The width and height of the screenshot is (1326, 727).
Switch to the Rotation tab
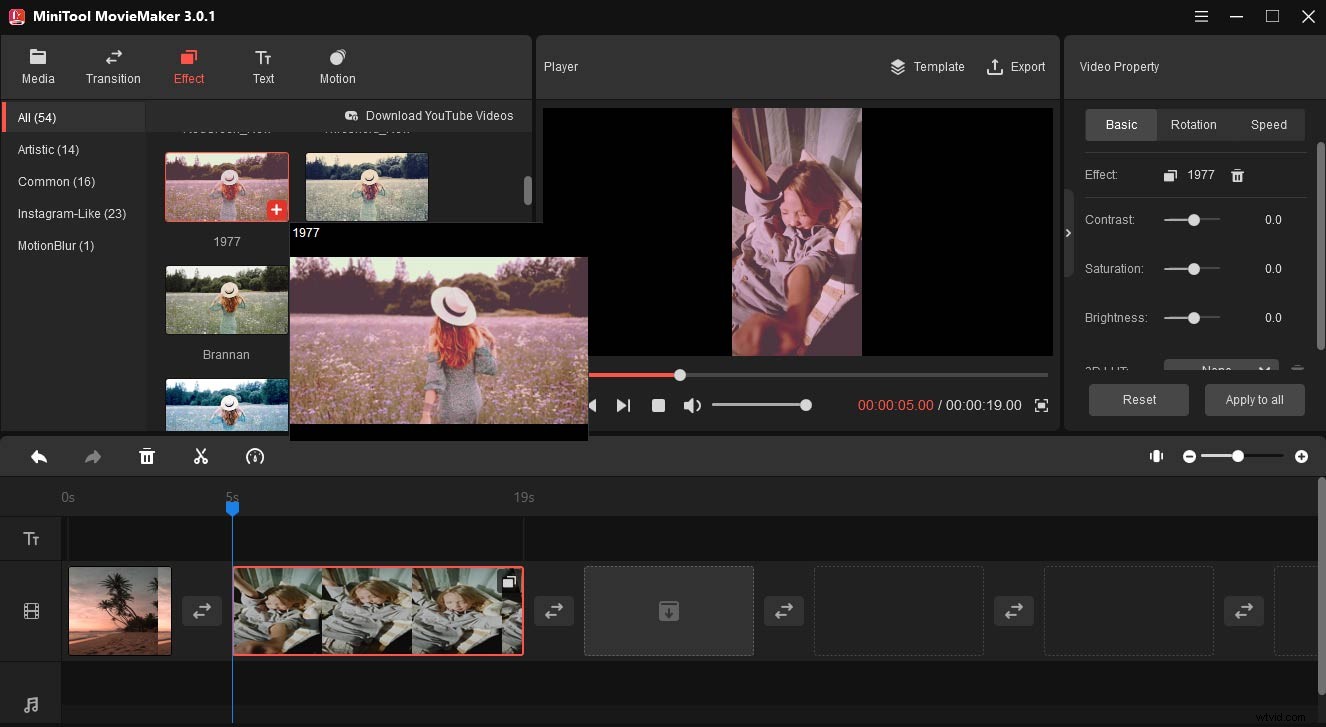[1193, 124]
